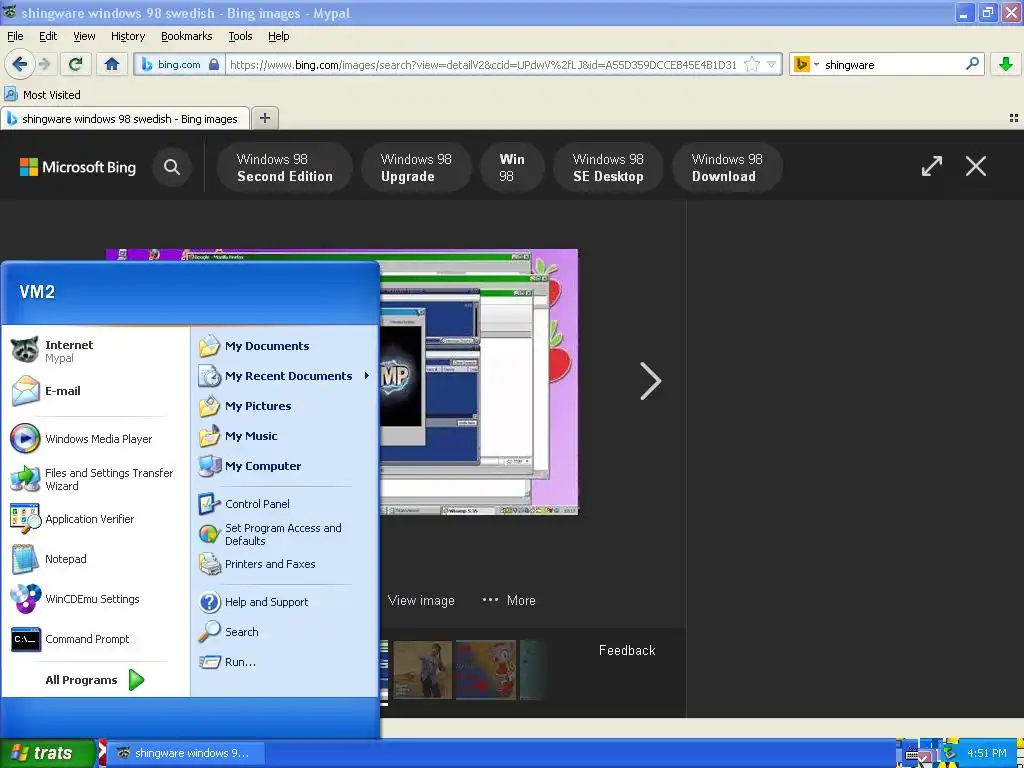Open the Tools menu

click(x=240, y=36)
